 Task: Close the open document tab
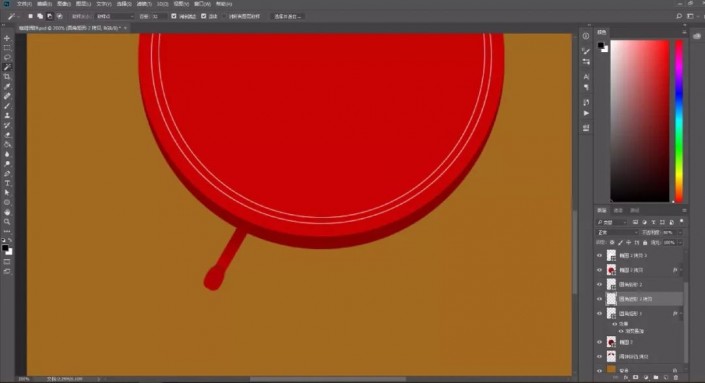coord(125,28)
